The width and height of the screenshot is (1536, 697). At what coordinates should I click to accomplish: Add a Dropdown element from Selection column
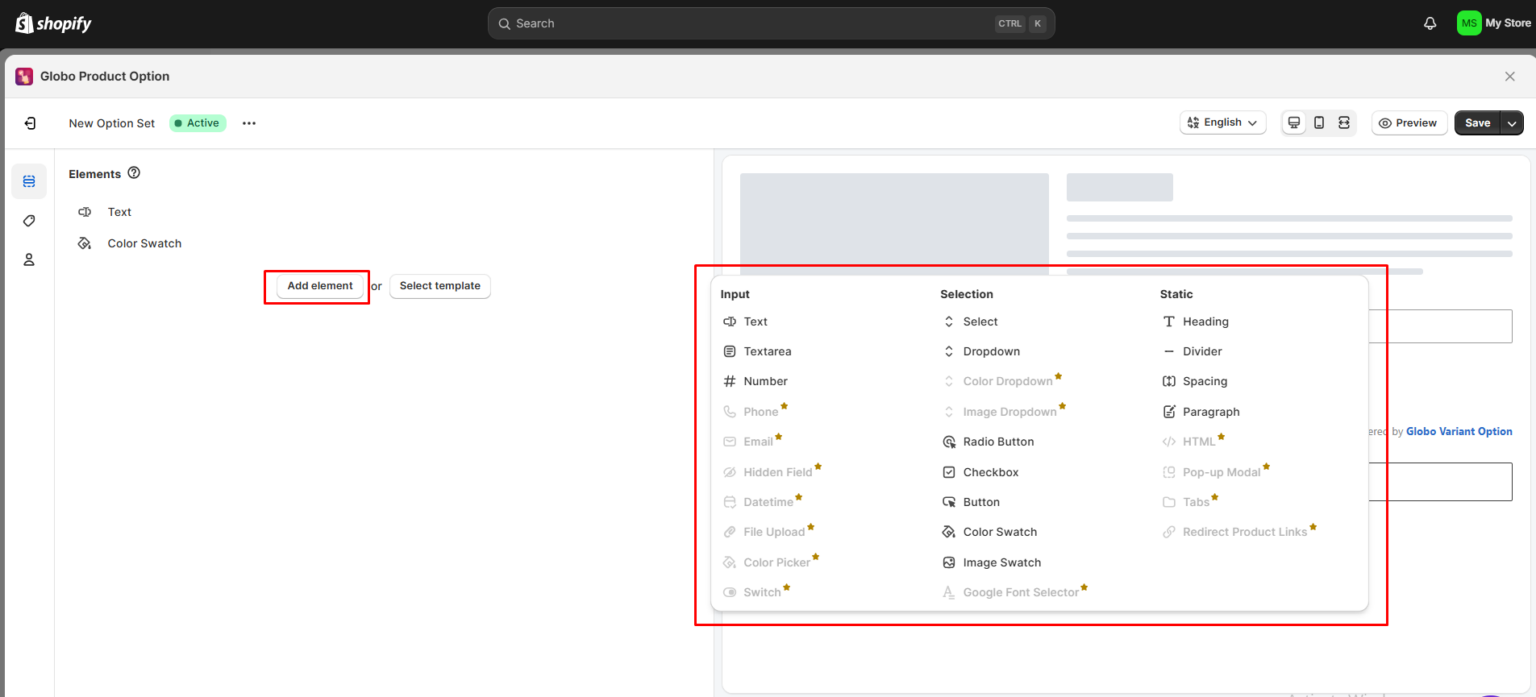[x=991, y=351]
